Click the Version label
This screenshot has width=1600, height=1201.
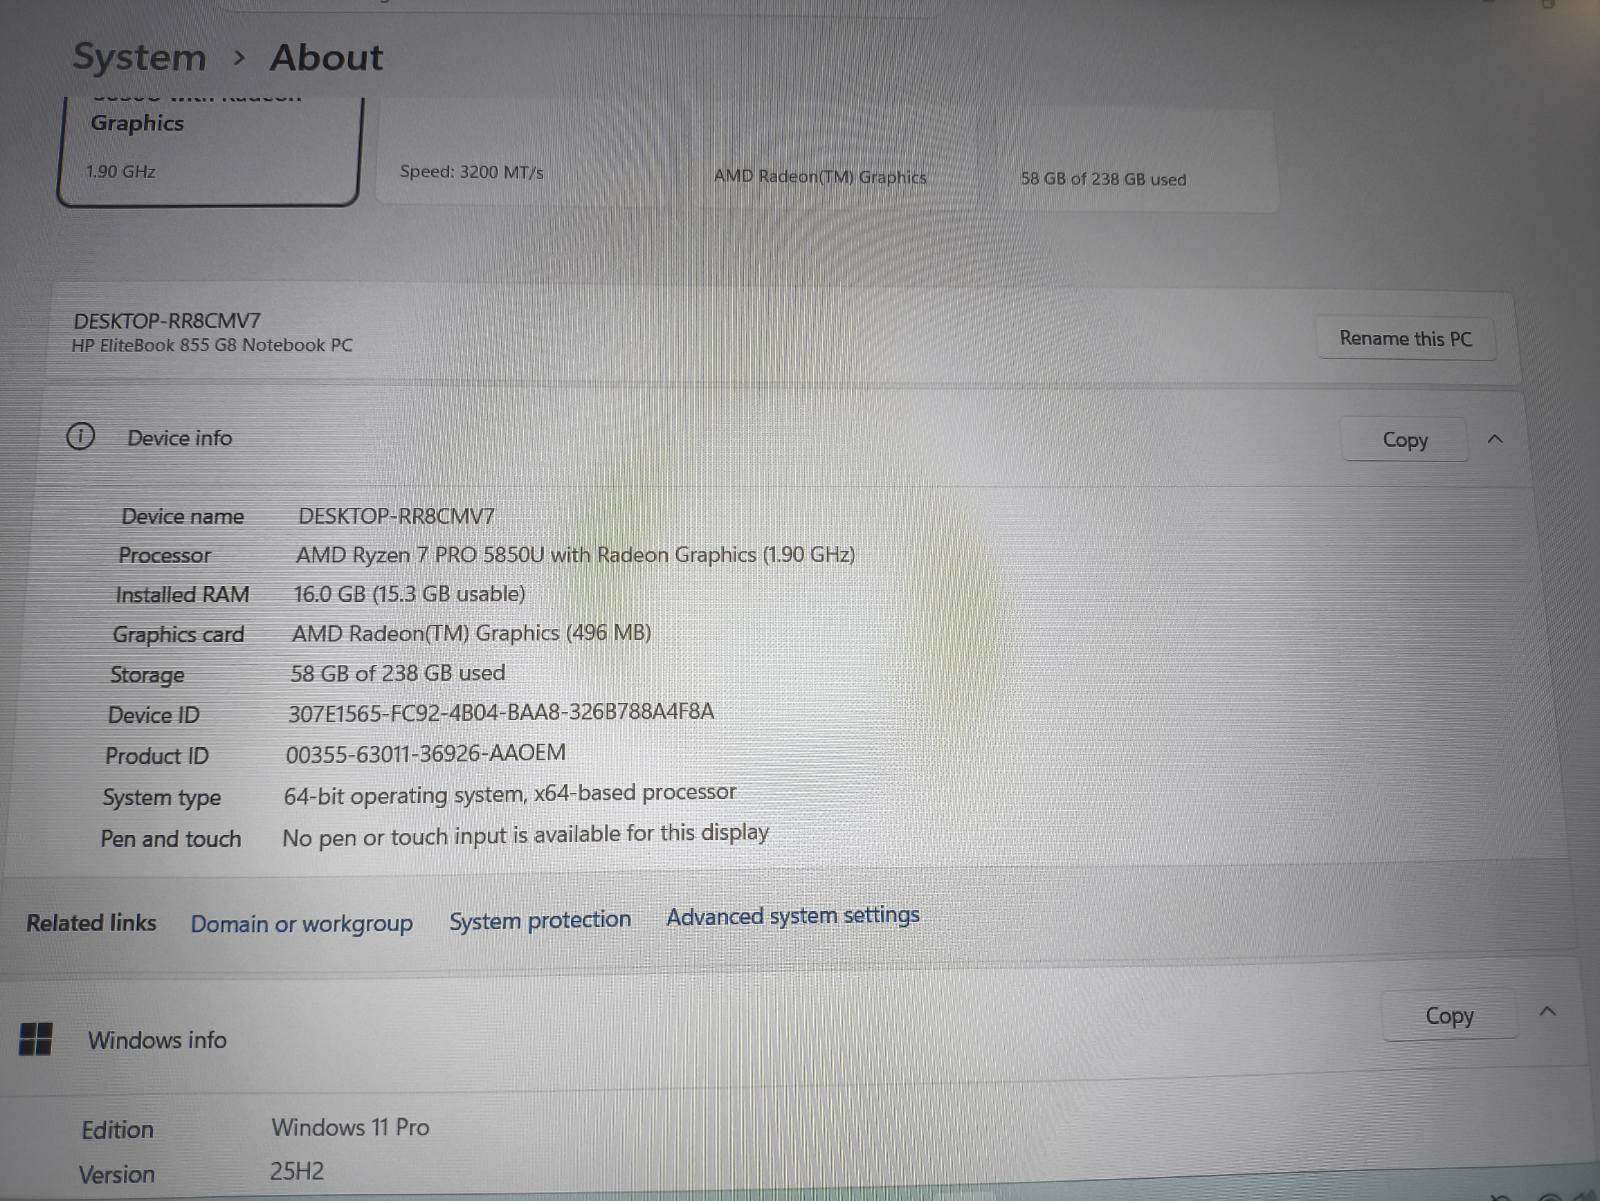(x=116, y=1175)
